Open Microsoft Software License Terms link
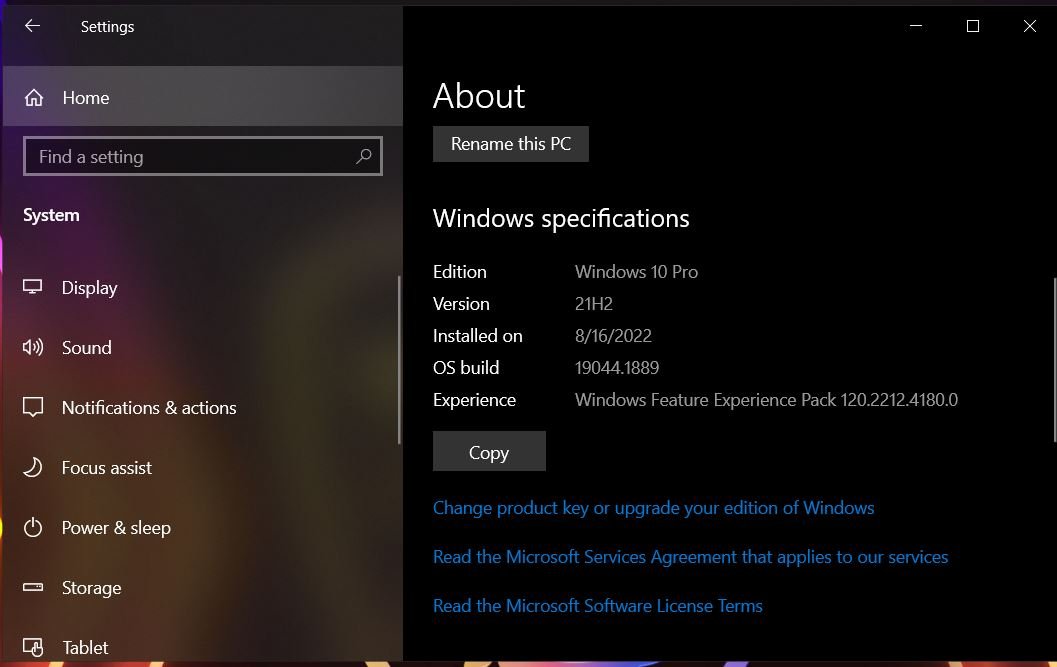This screenshot has height=667, width=1057. (x=597, y=606)
